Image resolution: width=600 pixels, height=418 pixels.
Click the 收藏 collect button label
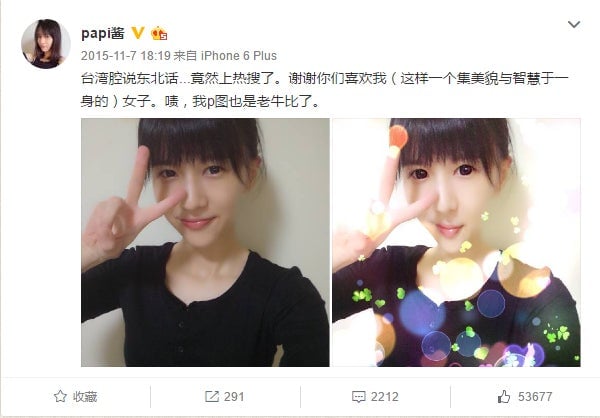85,397
